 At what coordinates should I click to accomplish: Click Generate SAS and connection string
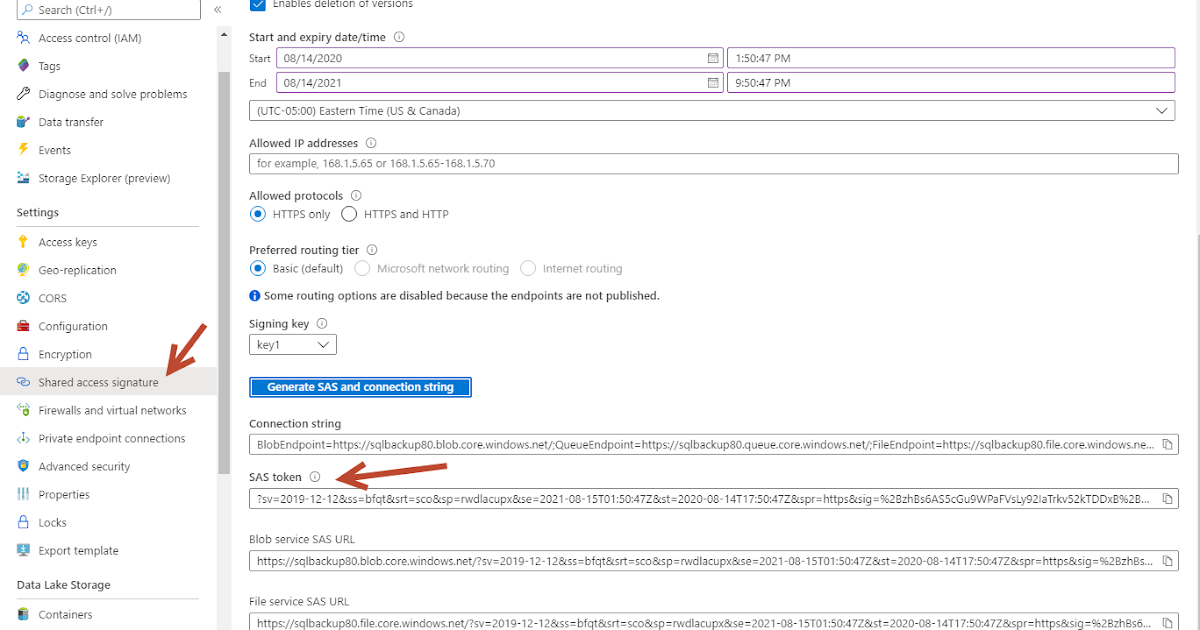click(x=360, y=387)
